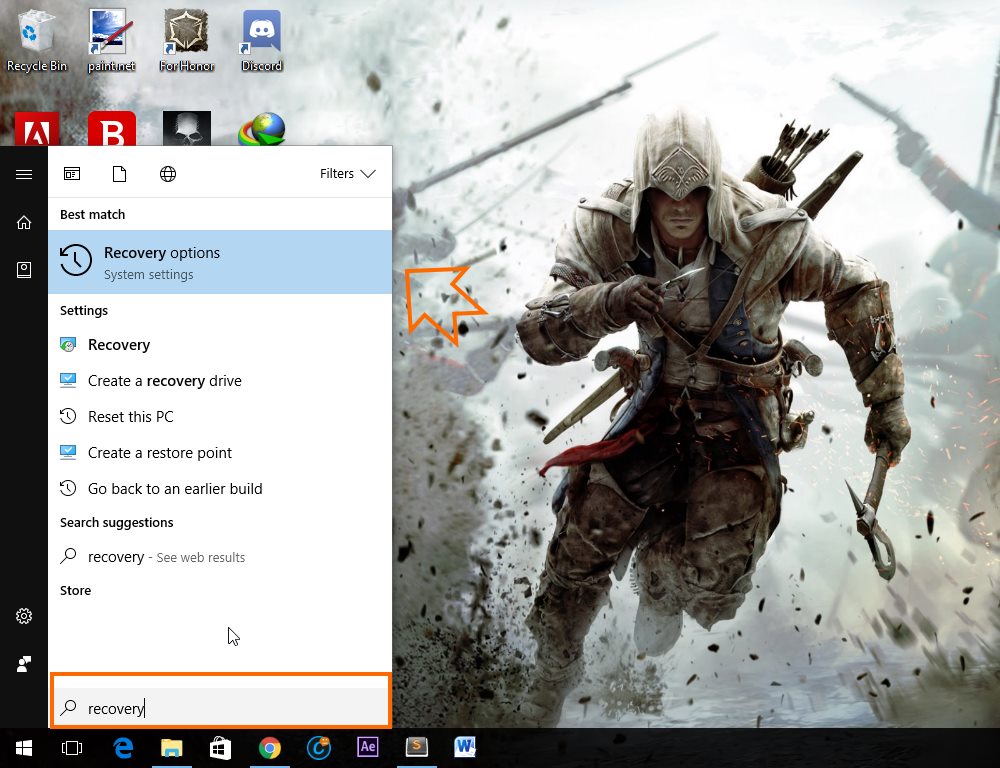Click the 'Best match' heading
This screenshot has width=1000, height=768.
92,214
